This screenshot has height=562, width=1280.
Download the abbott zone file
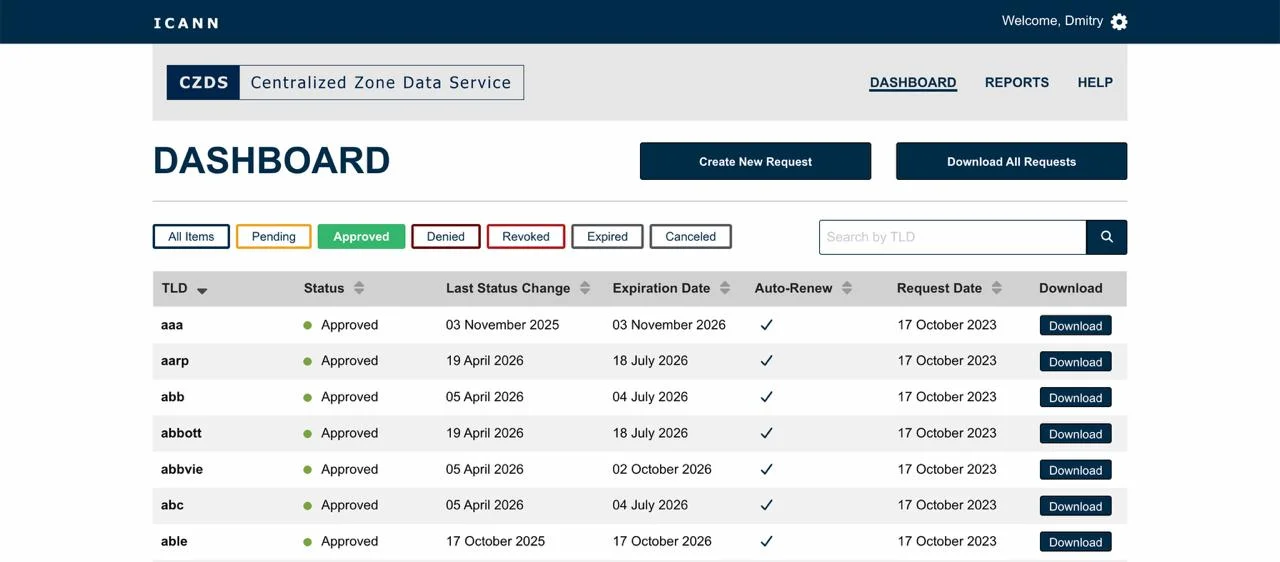[x=1076, y=434]
